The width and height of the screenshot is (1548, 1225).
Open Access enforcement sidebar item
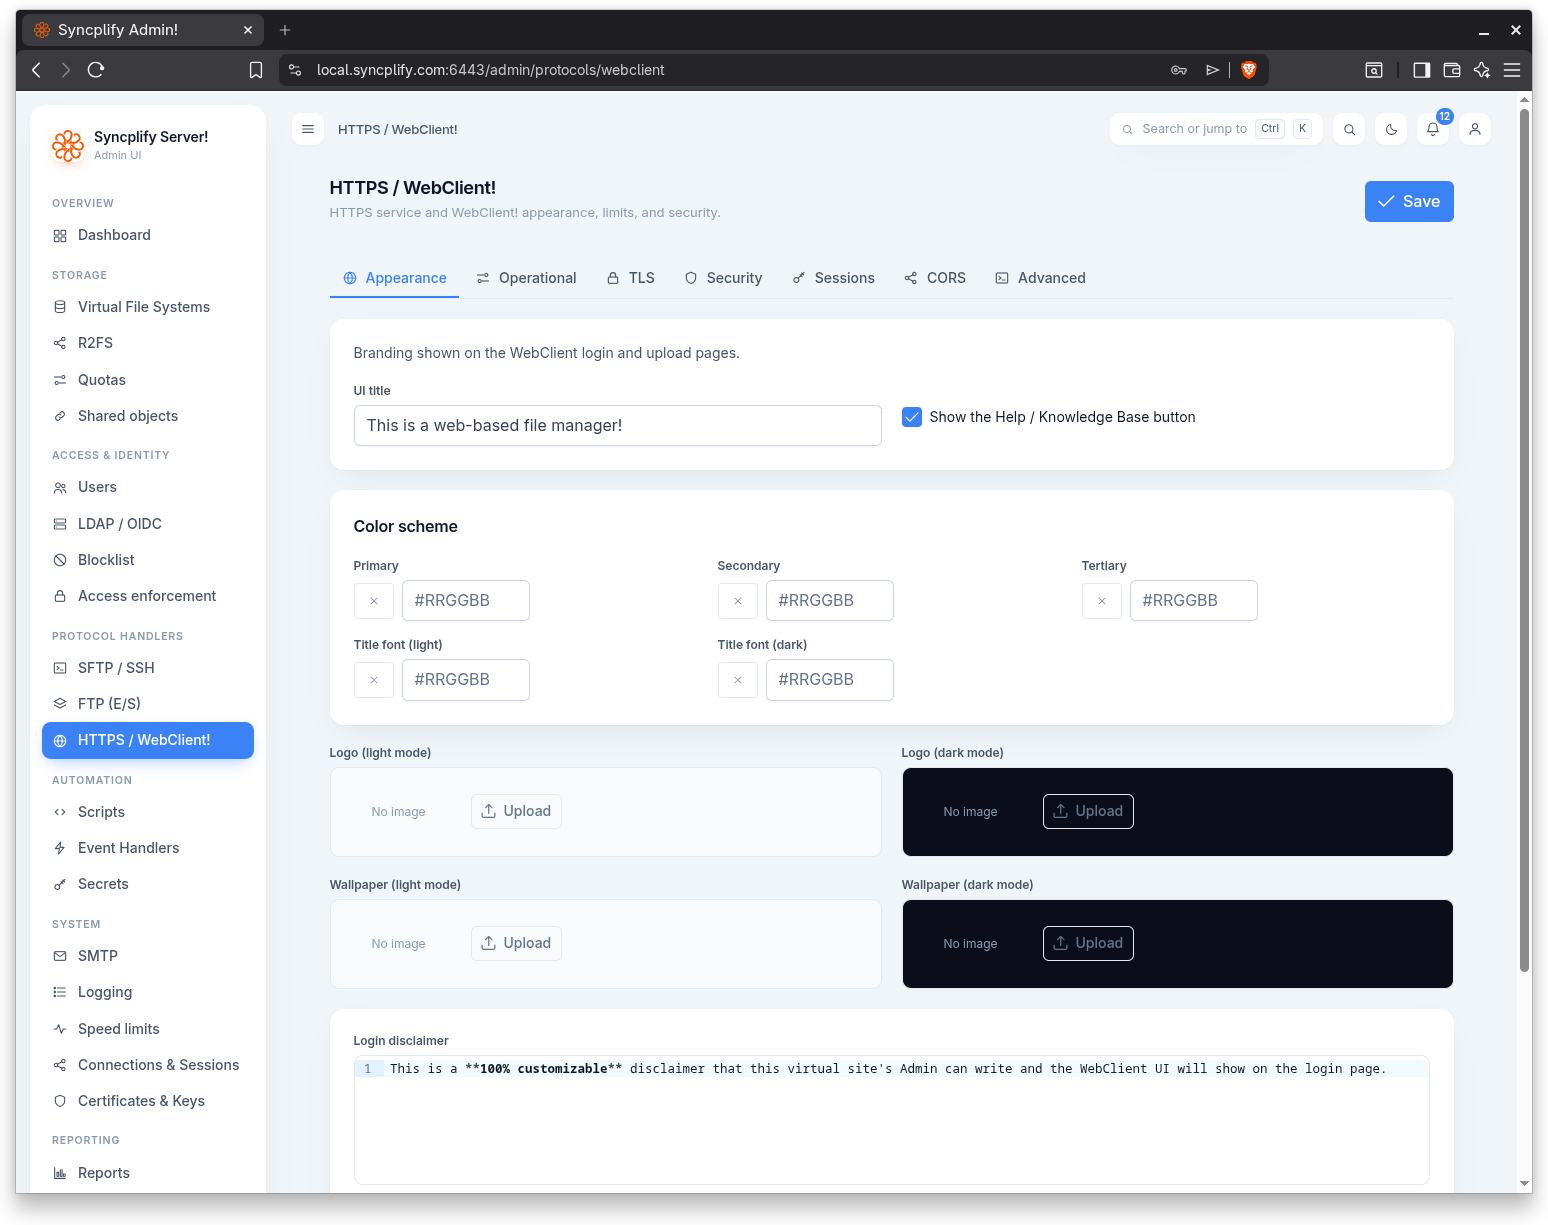point(148,596)
